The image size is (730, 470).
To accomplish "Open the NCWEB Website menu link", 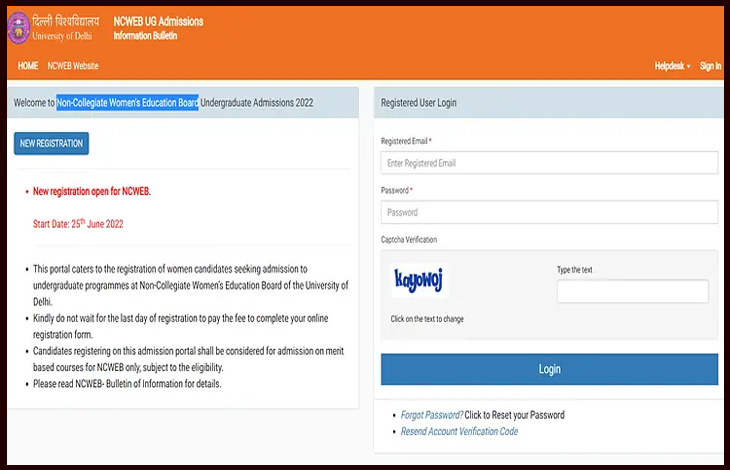I will pyautogui.click(x=73, y=66).
